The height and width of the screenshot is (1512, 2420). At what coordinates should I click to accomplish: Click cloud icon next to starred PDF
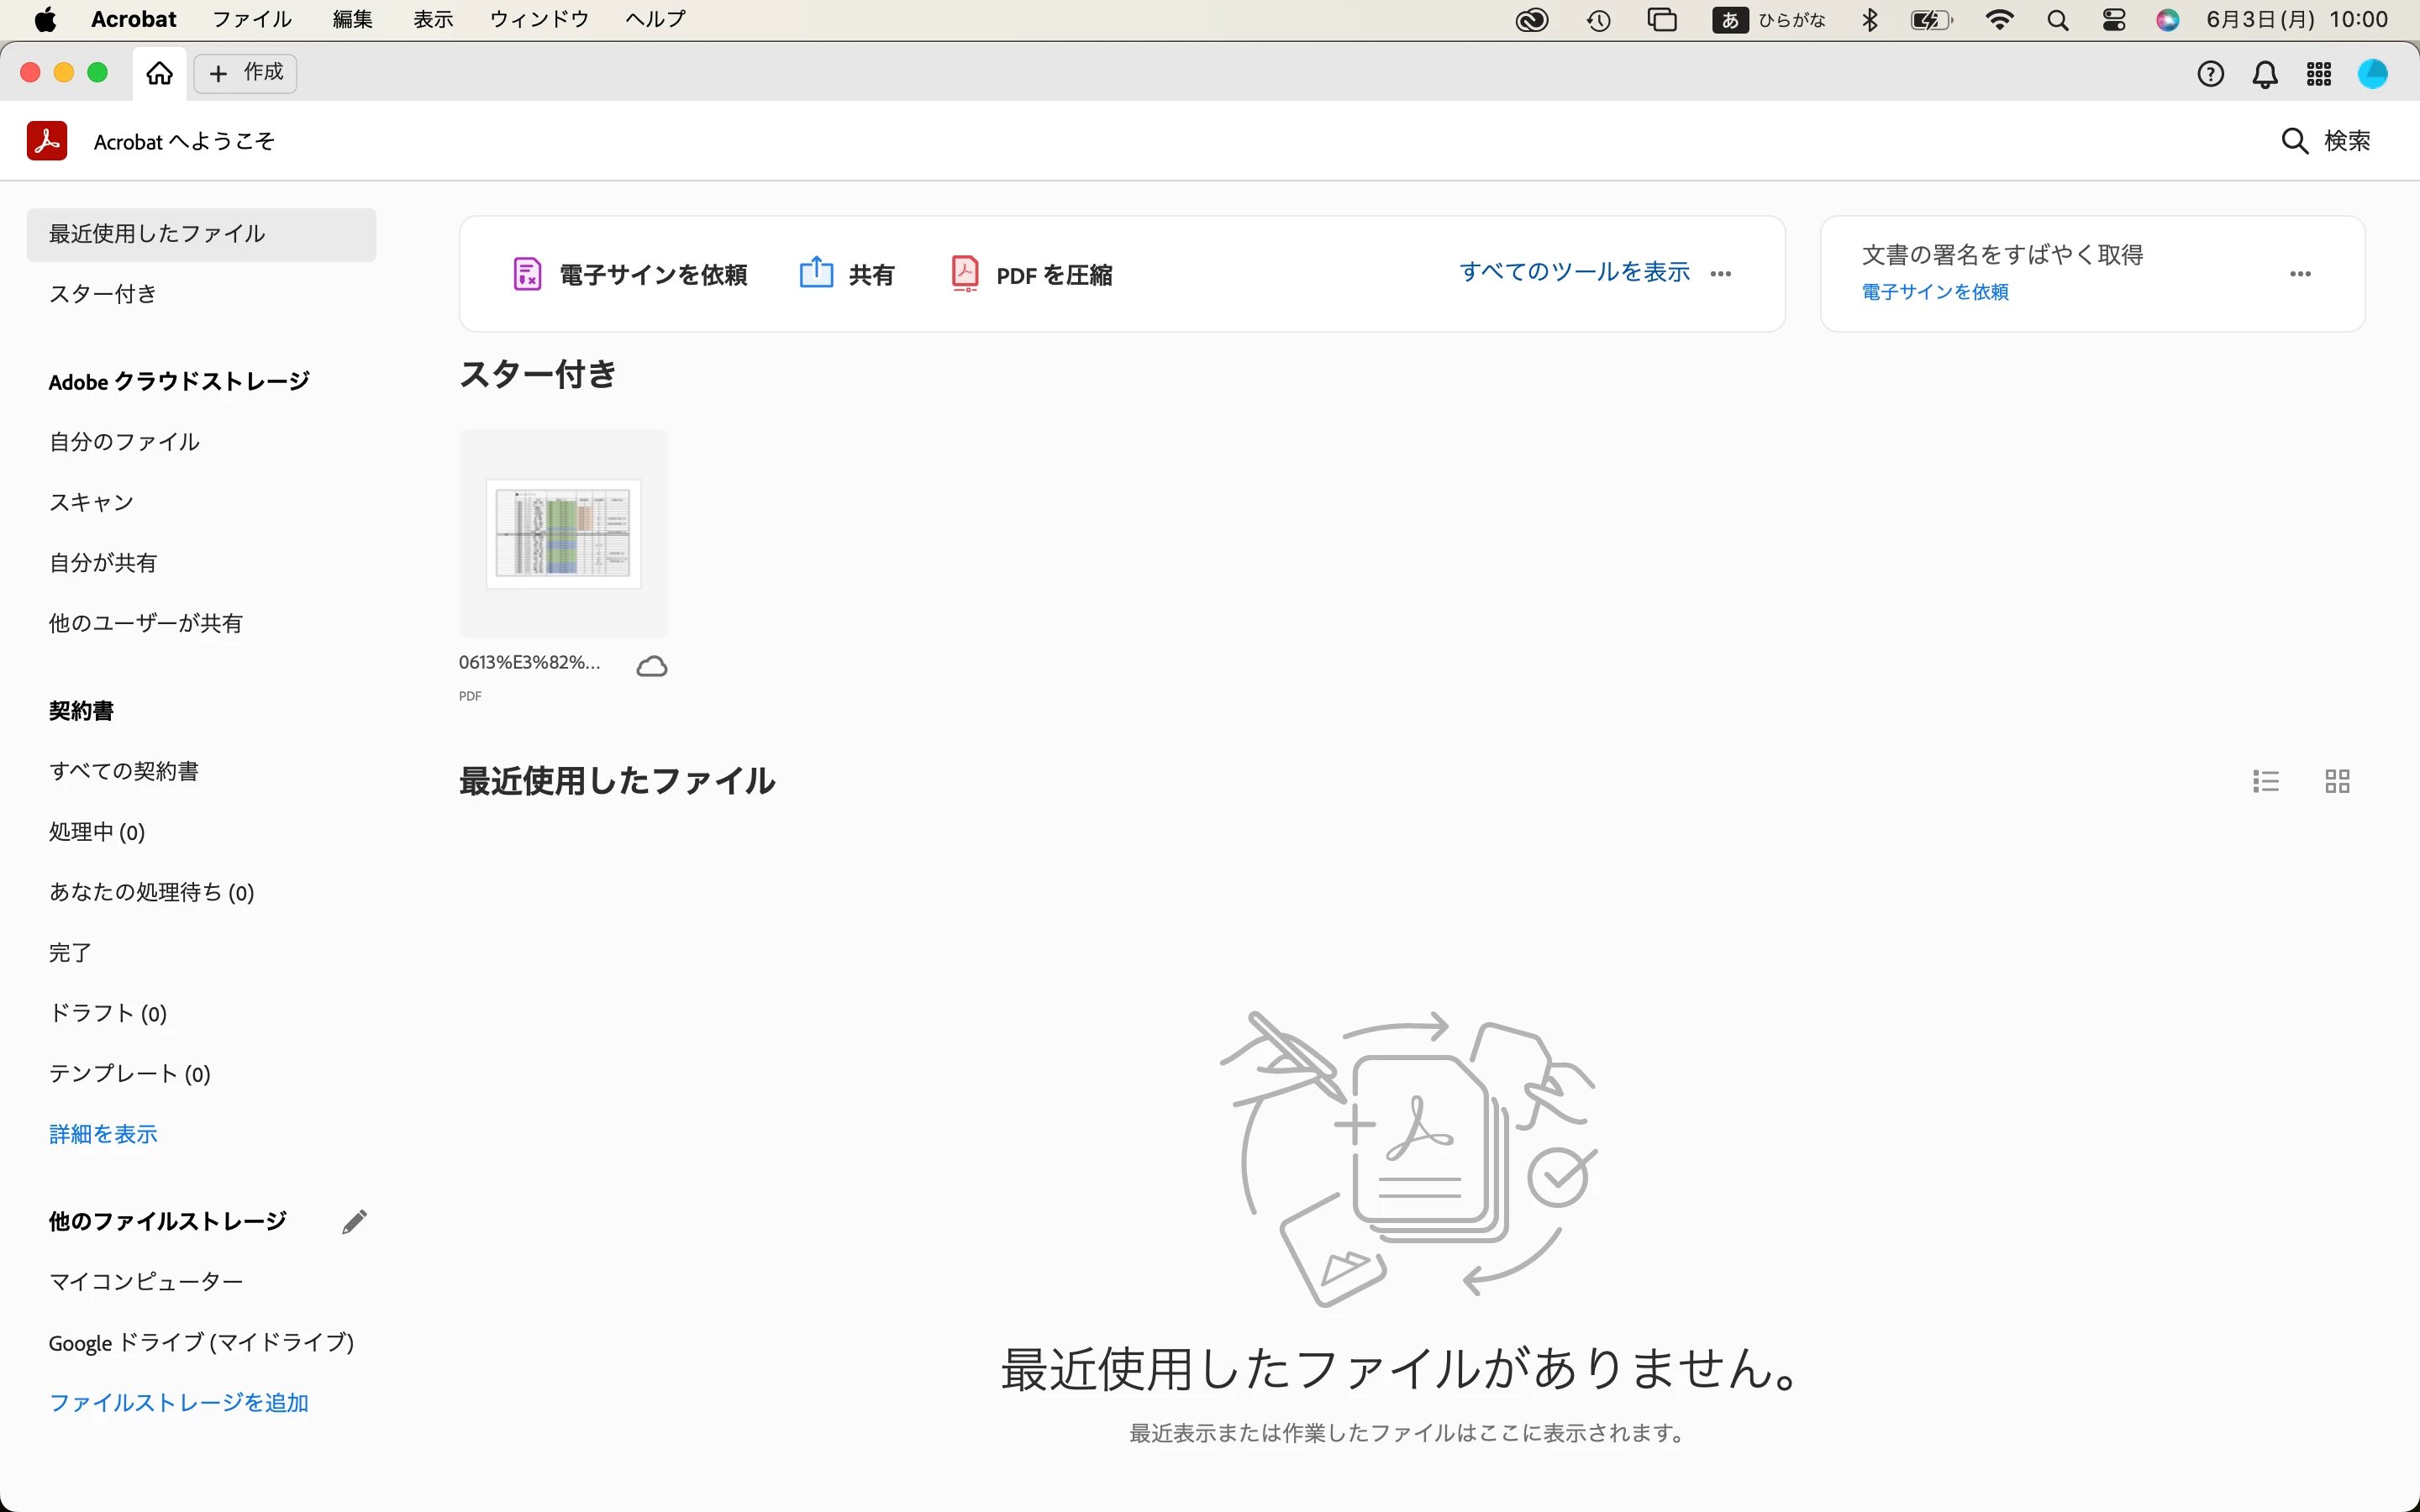pyautogui.click(x=652, y=666)
